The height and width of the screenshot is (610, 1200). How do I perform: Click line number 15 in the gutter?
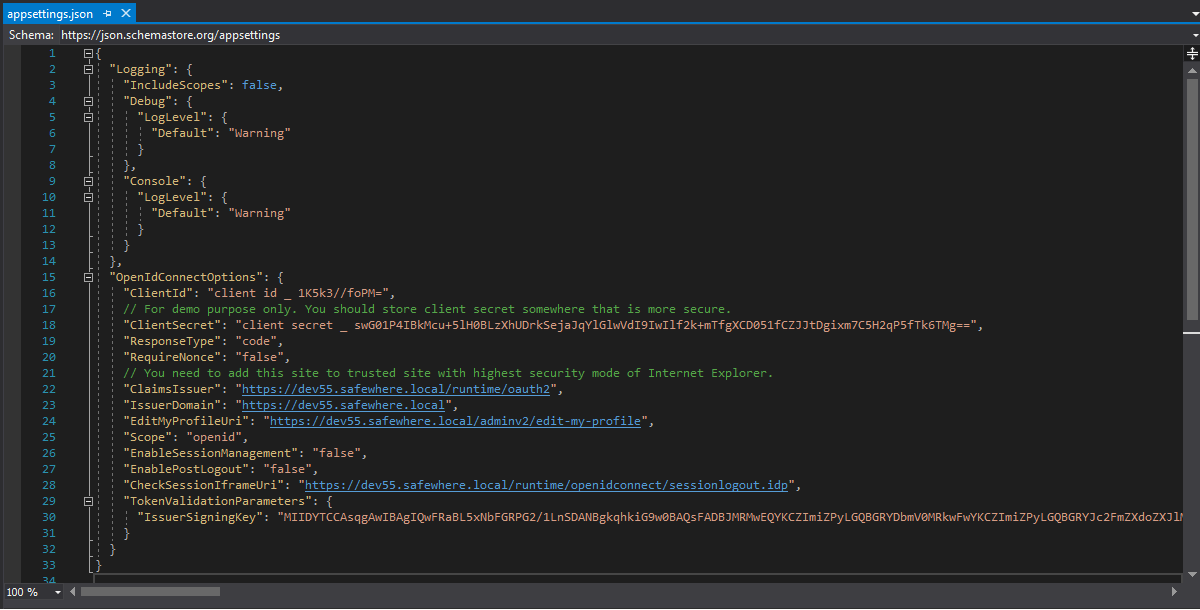coord(49,277)
